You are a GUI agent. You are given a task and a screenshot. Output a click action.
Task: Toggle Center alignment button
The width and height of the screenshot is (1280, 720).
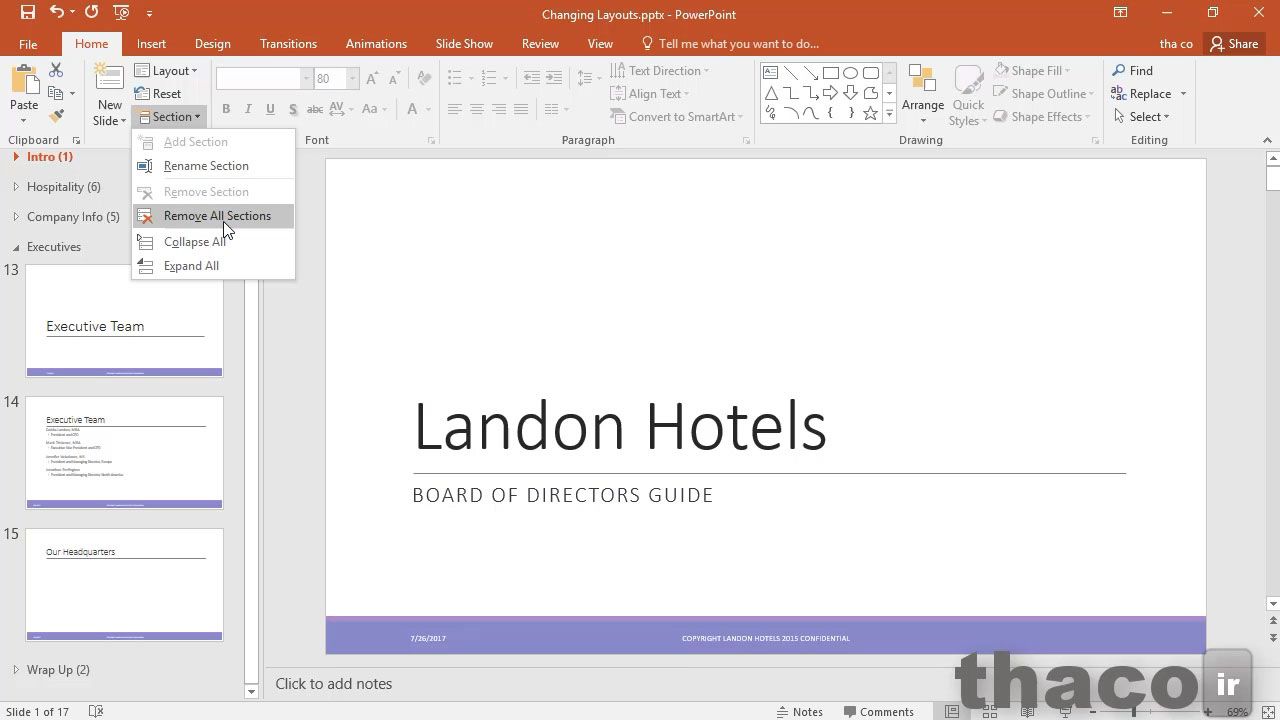pos(476,109)
